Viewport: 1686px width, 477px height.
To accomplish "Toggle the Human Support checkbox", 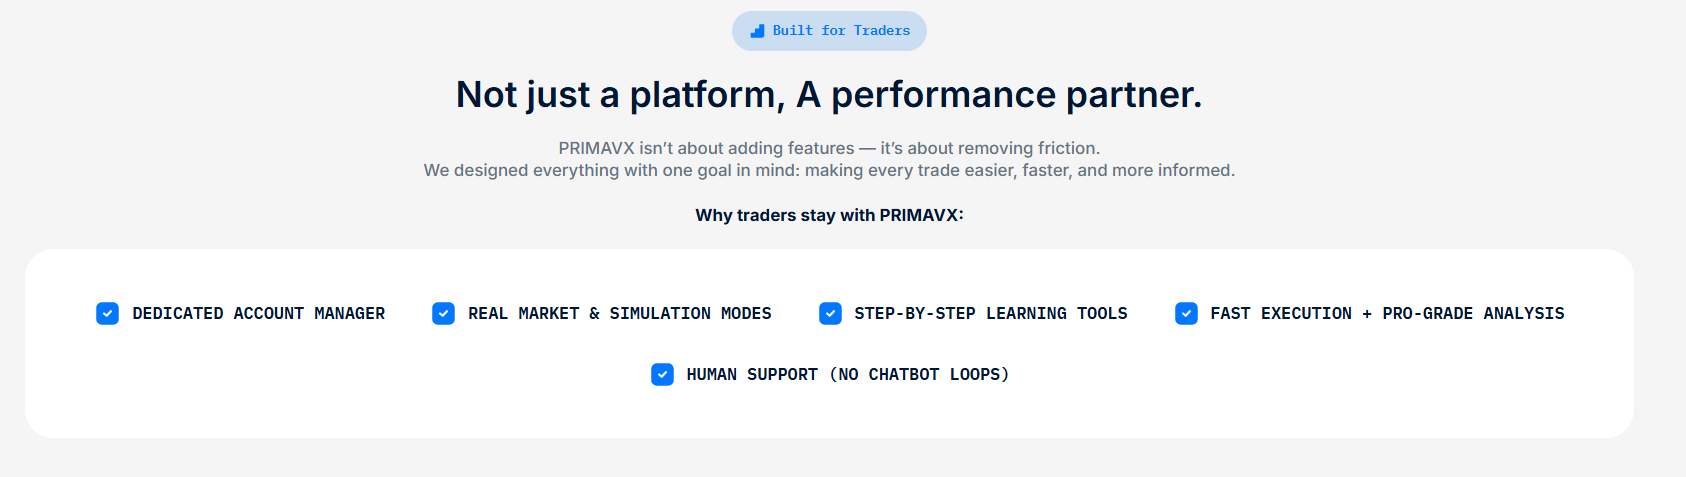I will point(662,375).
